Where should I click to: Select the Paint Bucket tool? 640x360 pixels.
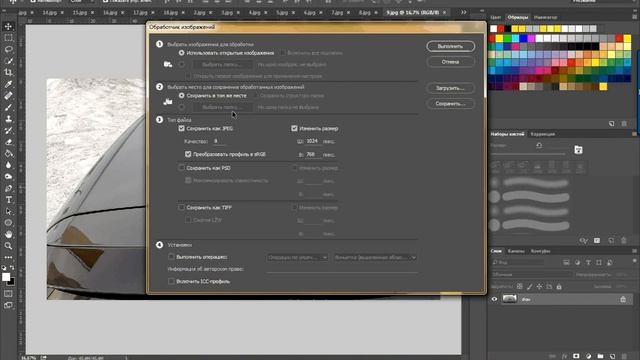pos(9,153)
